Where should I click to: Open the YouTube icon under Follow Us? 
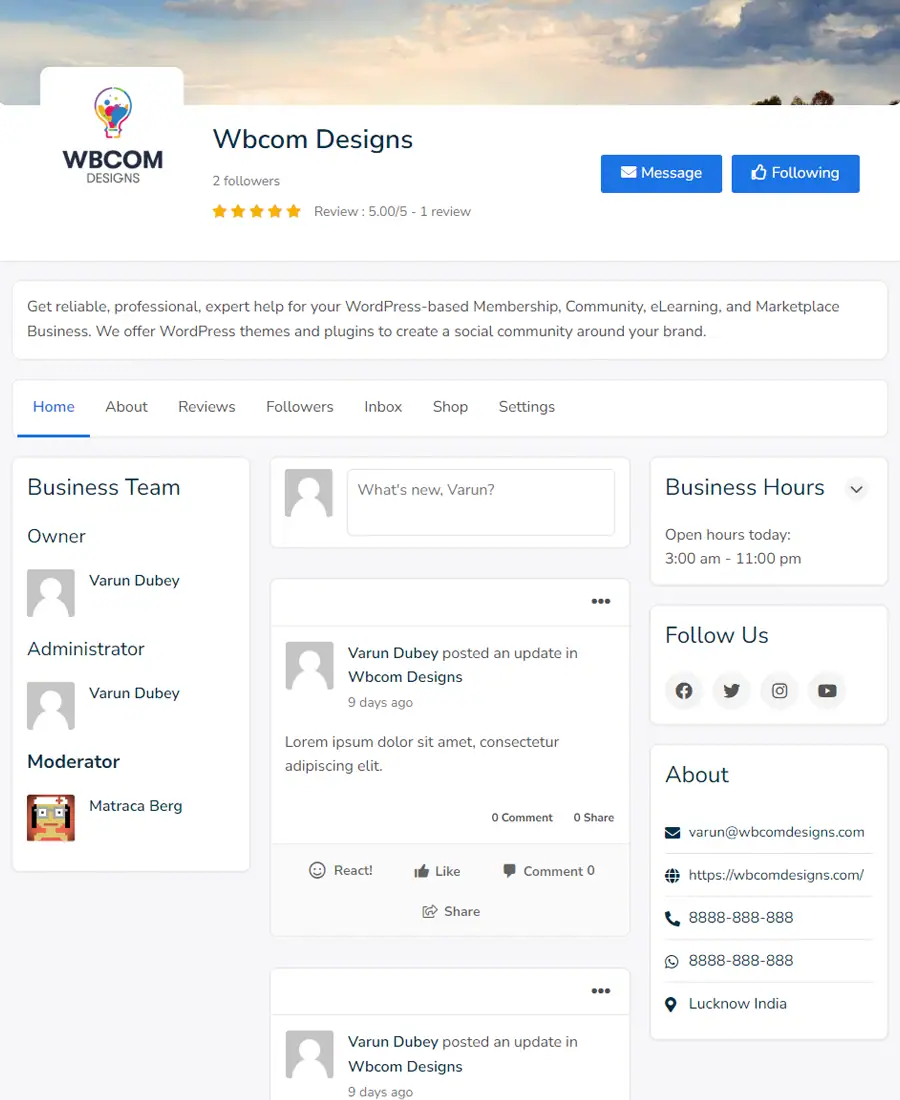click(x=827, y=690)
